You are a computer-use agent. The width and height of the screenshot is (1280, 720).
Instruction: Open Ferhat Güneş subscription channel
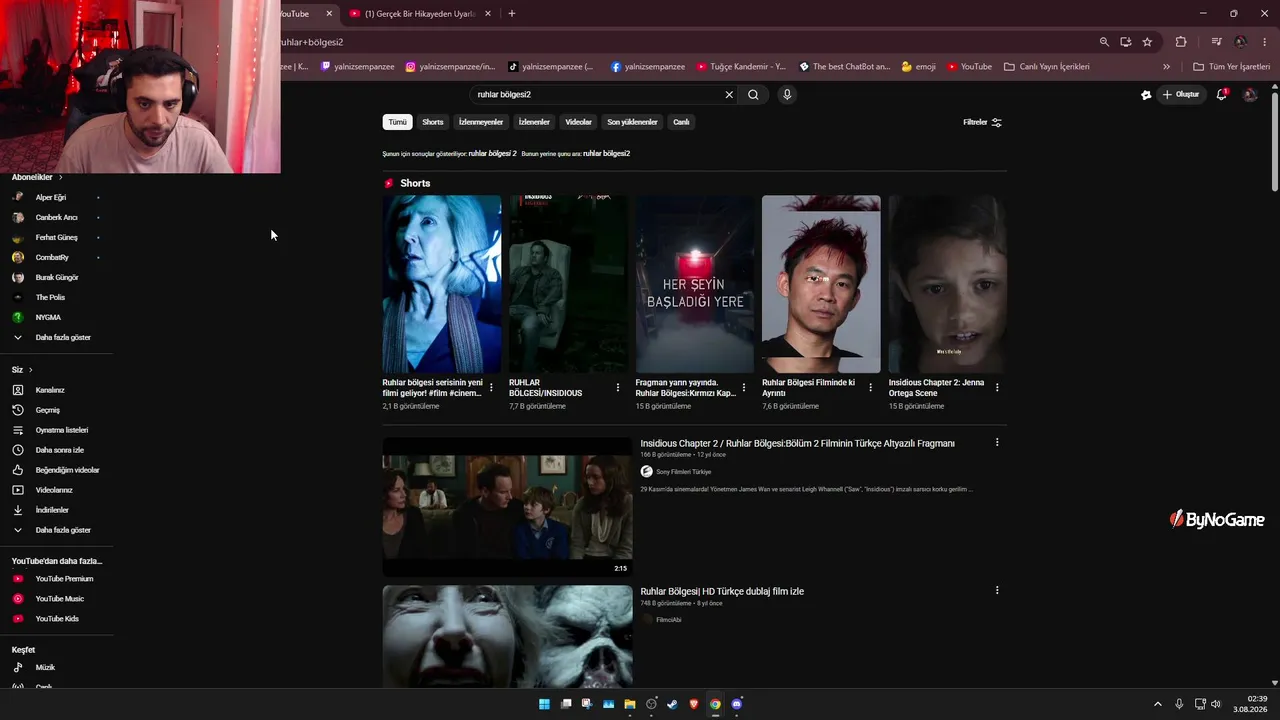(x=57, y=237)
